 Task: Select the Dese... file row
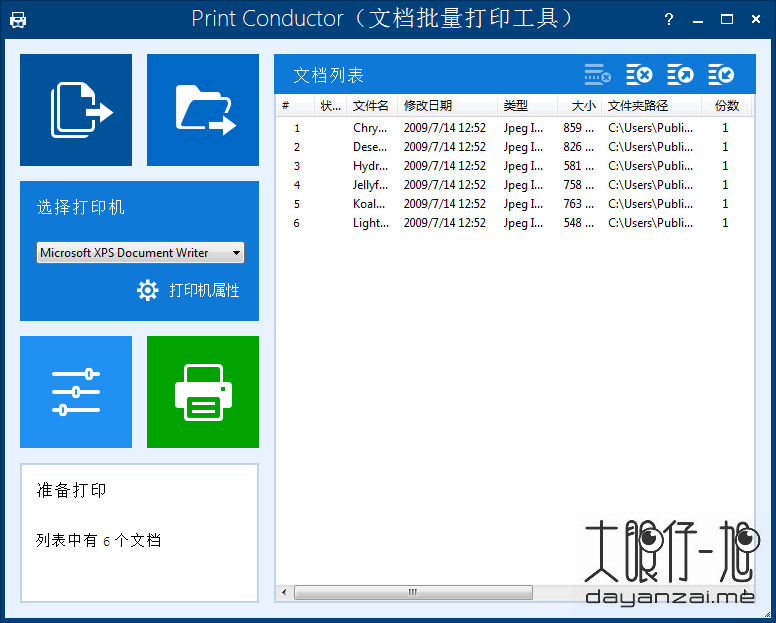click(514, 147)
